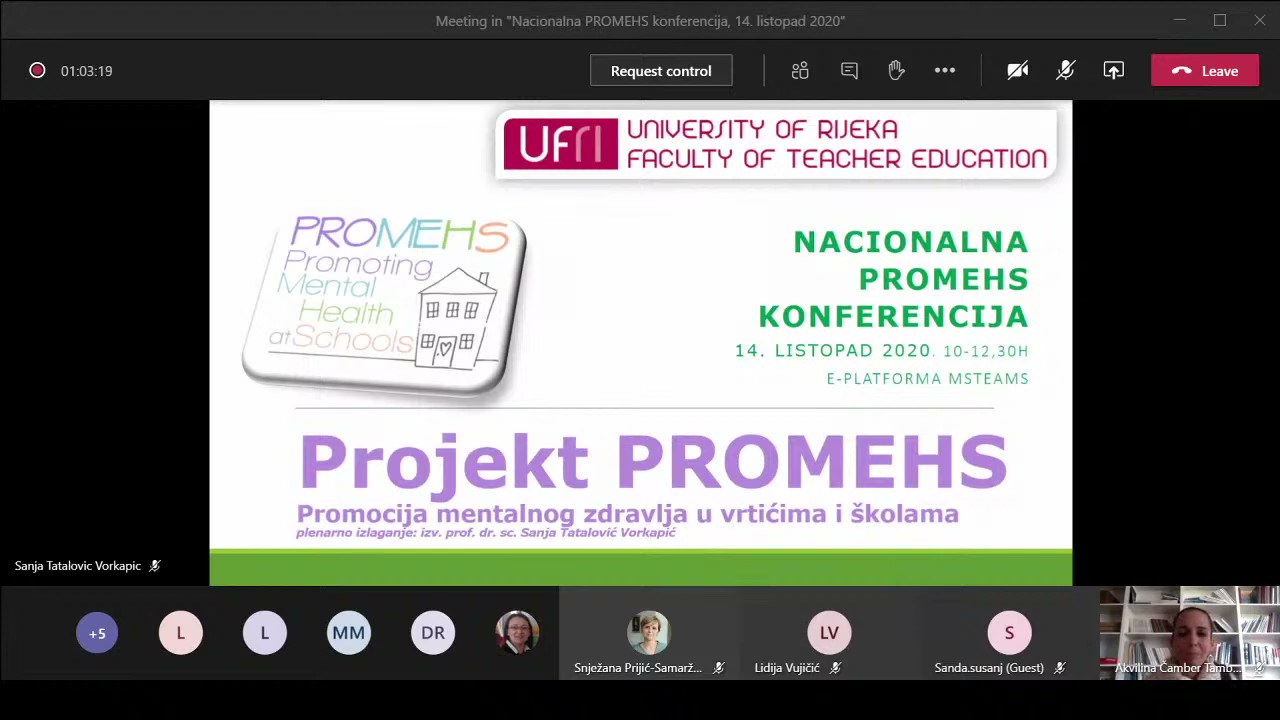Raise your hand icon

[896, 70]
